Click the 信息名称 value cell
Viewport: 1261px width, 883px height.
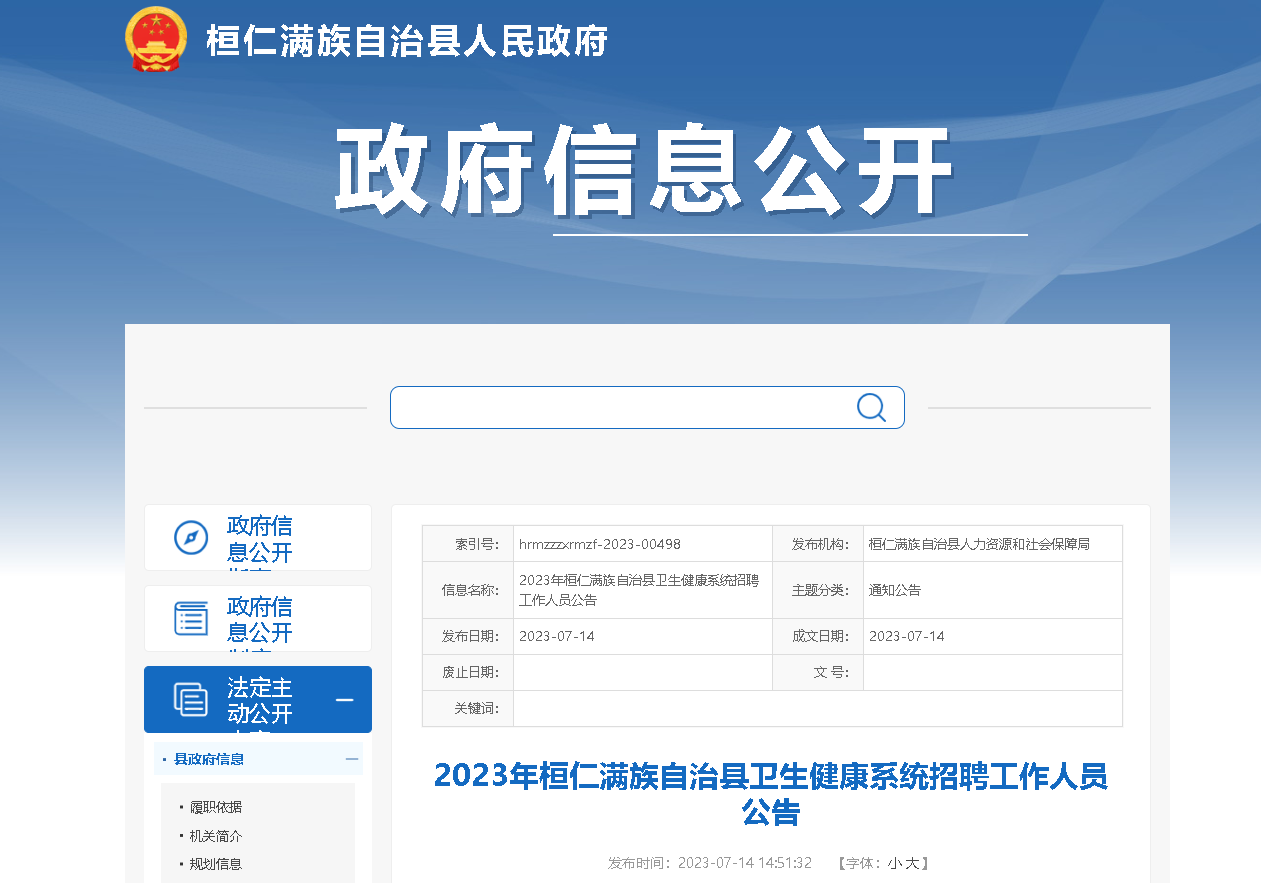643,590
